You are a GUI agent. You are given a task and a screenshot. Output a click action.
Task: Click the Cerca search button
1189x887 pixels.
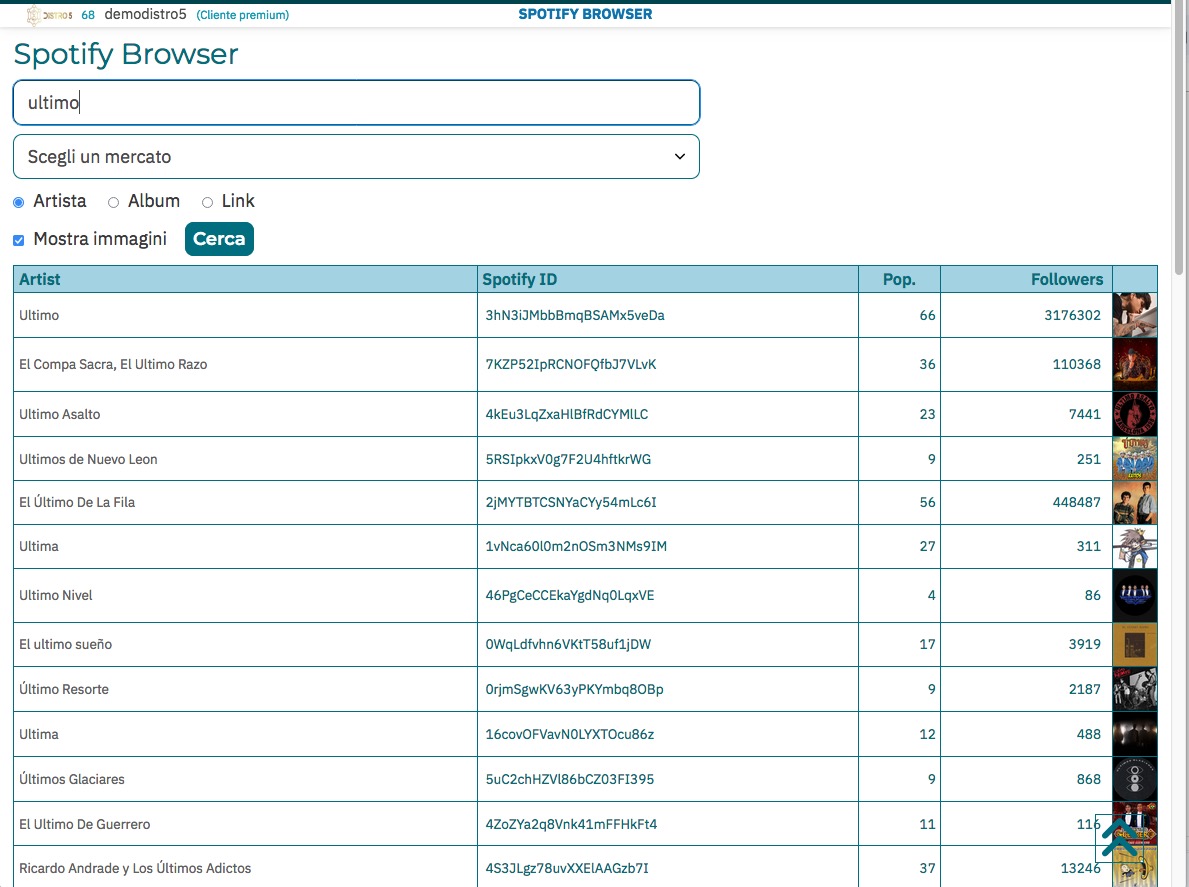point(219,239)
